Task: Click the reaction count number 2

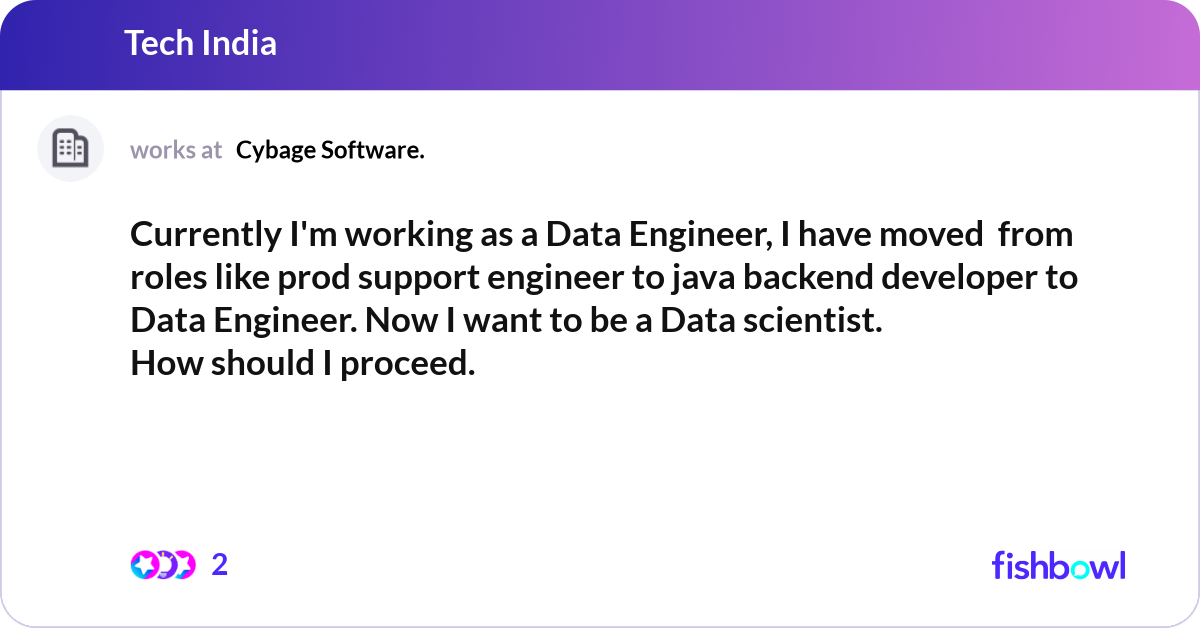Action: 220,565
